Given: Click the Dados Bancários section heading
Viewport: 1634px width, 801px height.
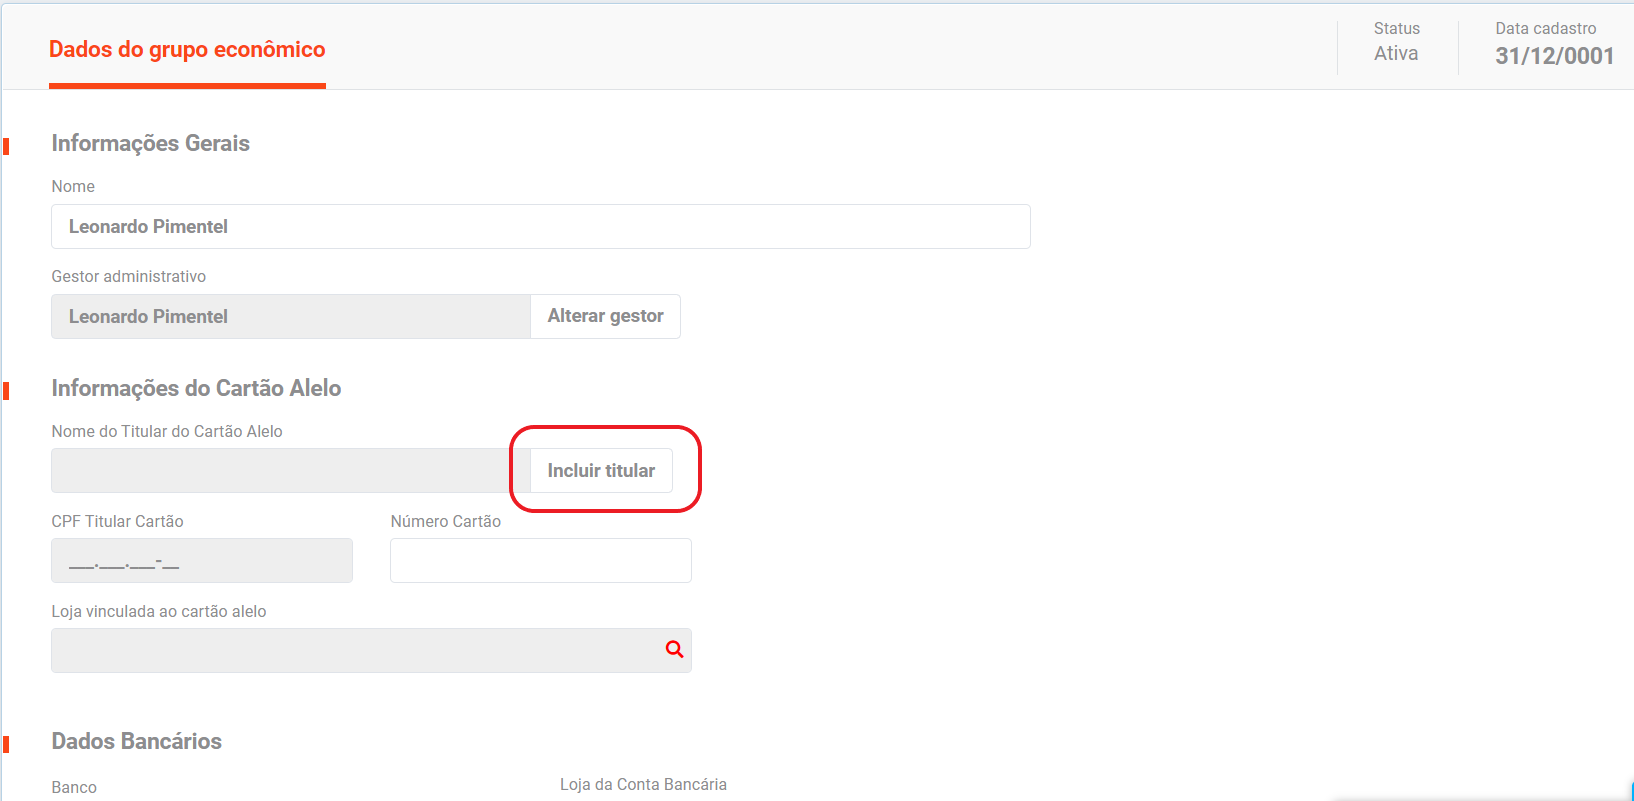Looking at the screenshot, I should click(137, 742).
